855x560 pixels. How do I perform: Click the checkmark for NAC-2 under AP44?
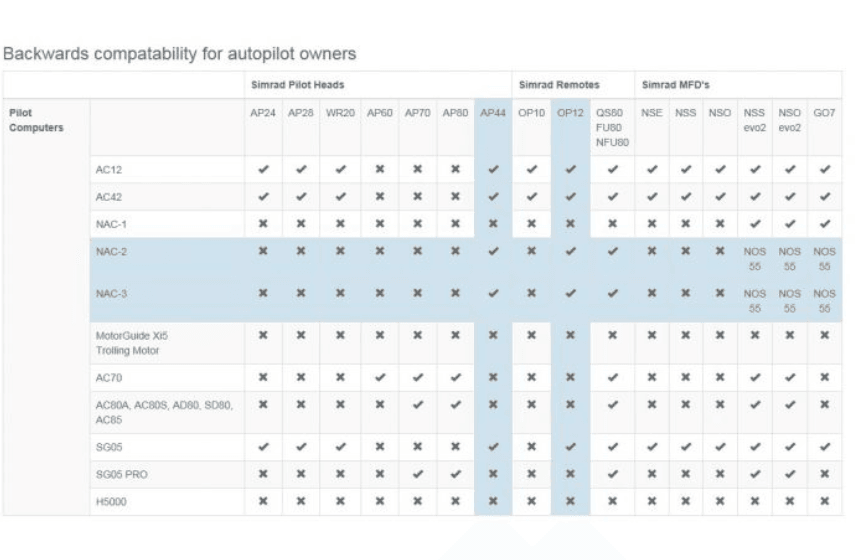pos(493,251)
